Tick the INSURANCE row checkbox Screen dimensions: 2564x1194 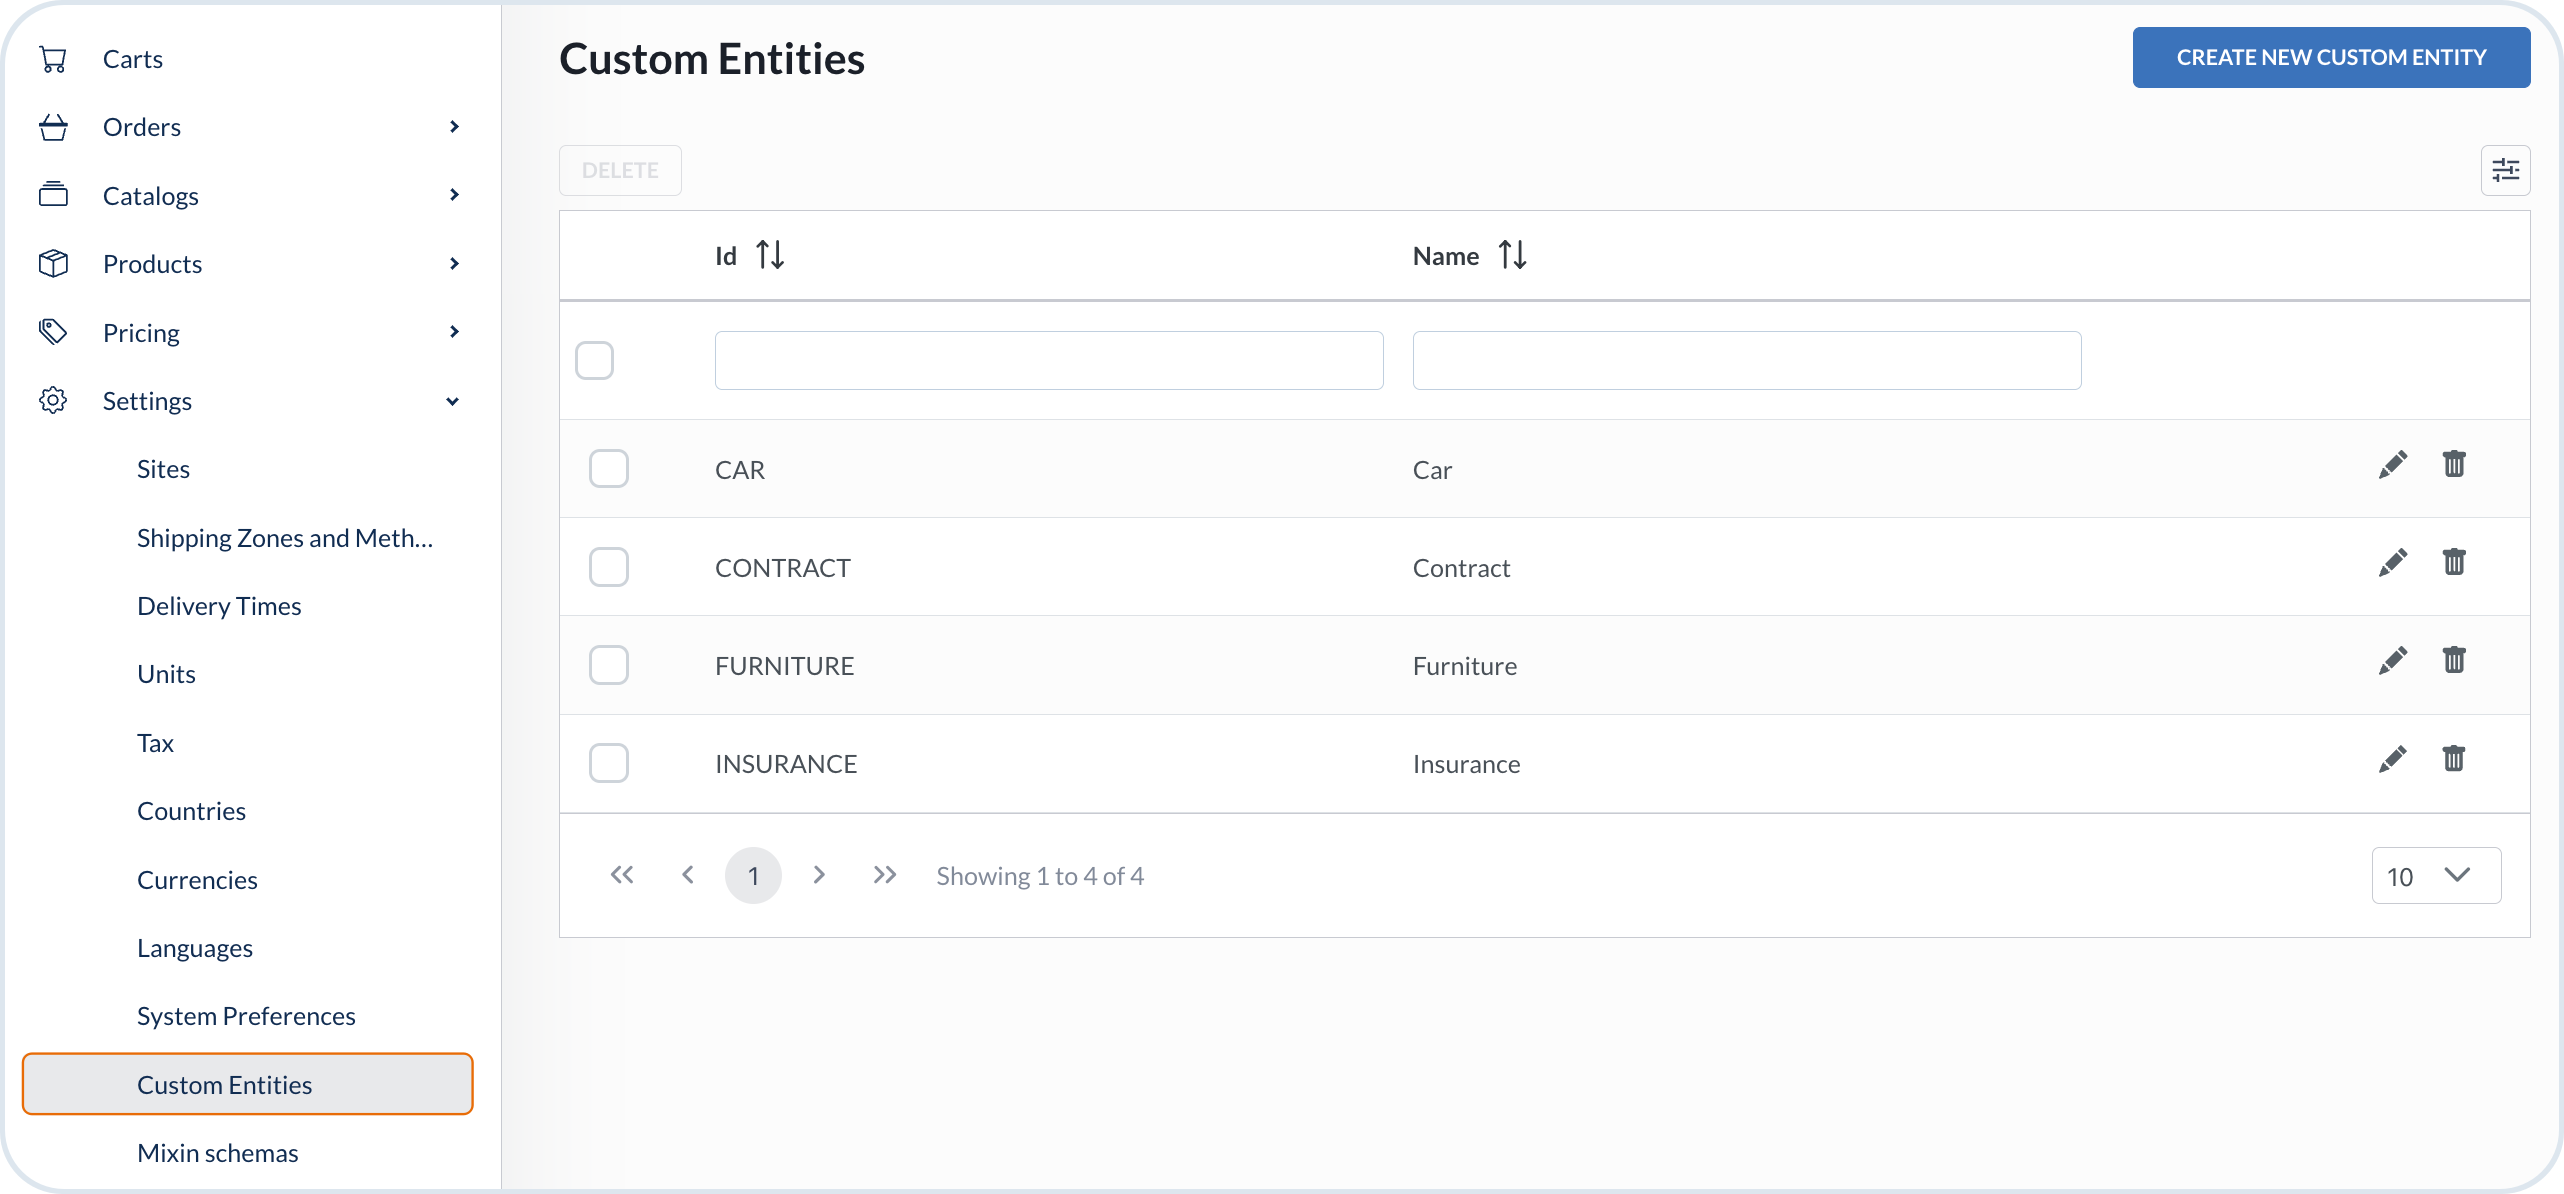pyautogui.click(x=608, y=763)
